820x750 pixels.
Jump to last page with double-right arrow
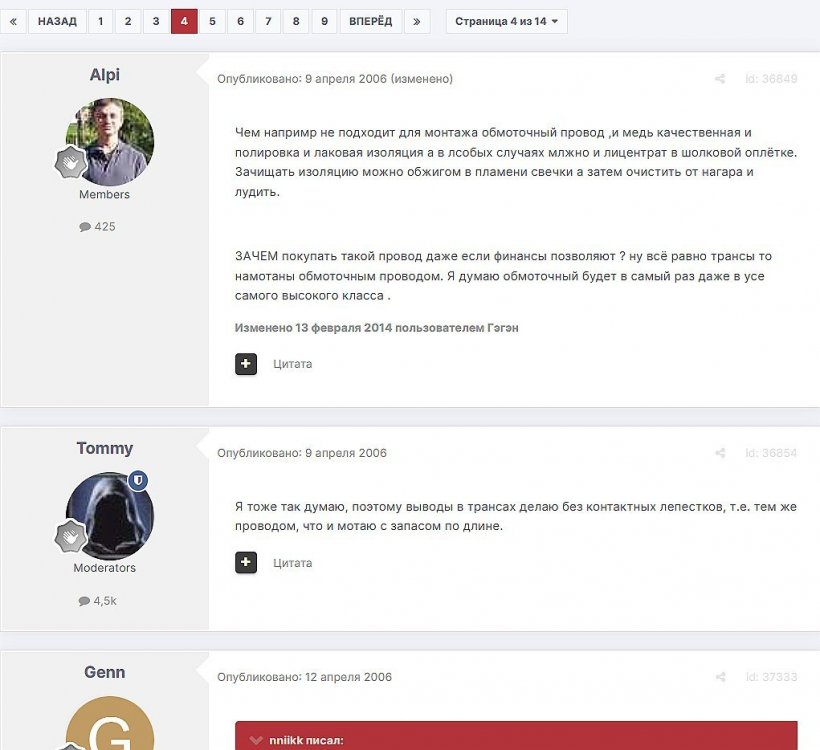pos(417,21)
